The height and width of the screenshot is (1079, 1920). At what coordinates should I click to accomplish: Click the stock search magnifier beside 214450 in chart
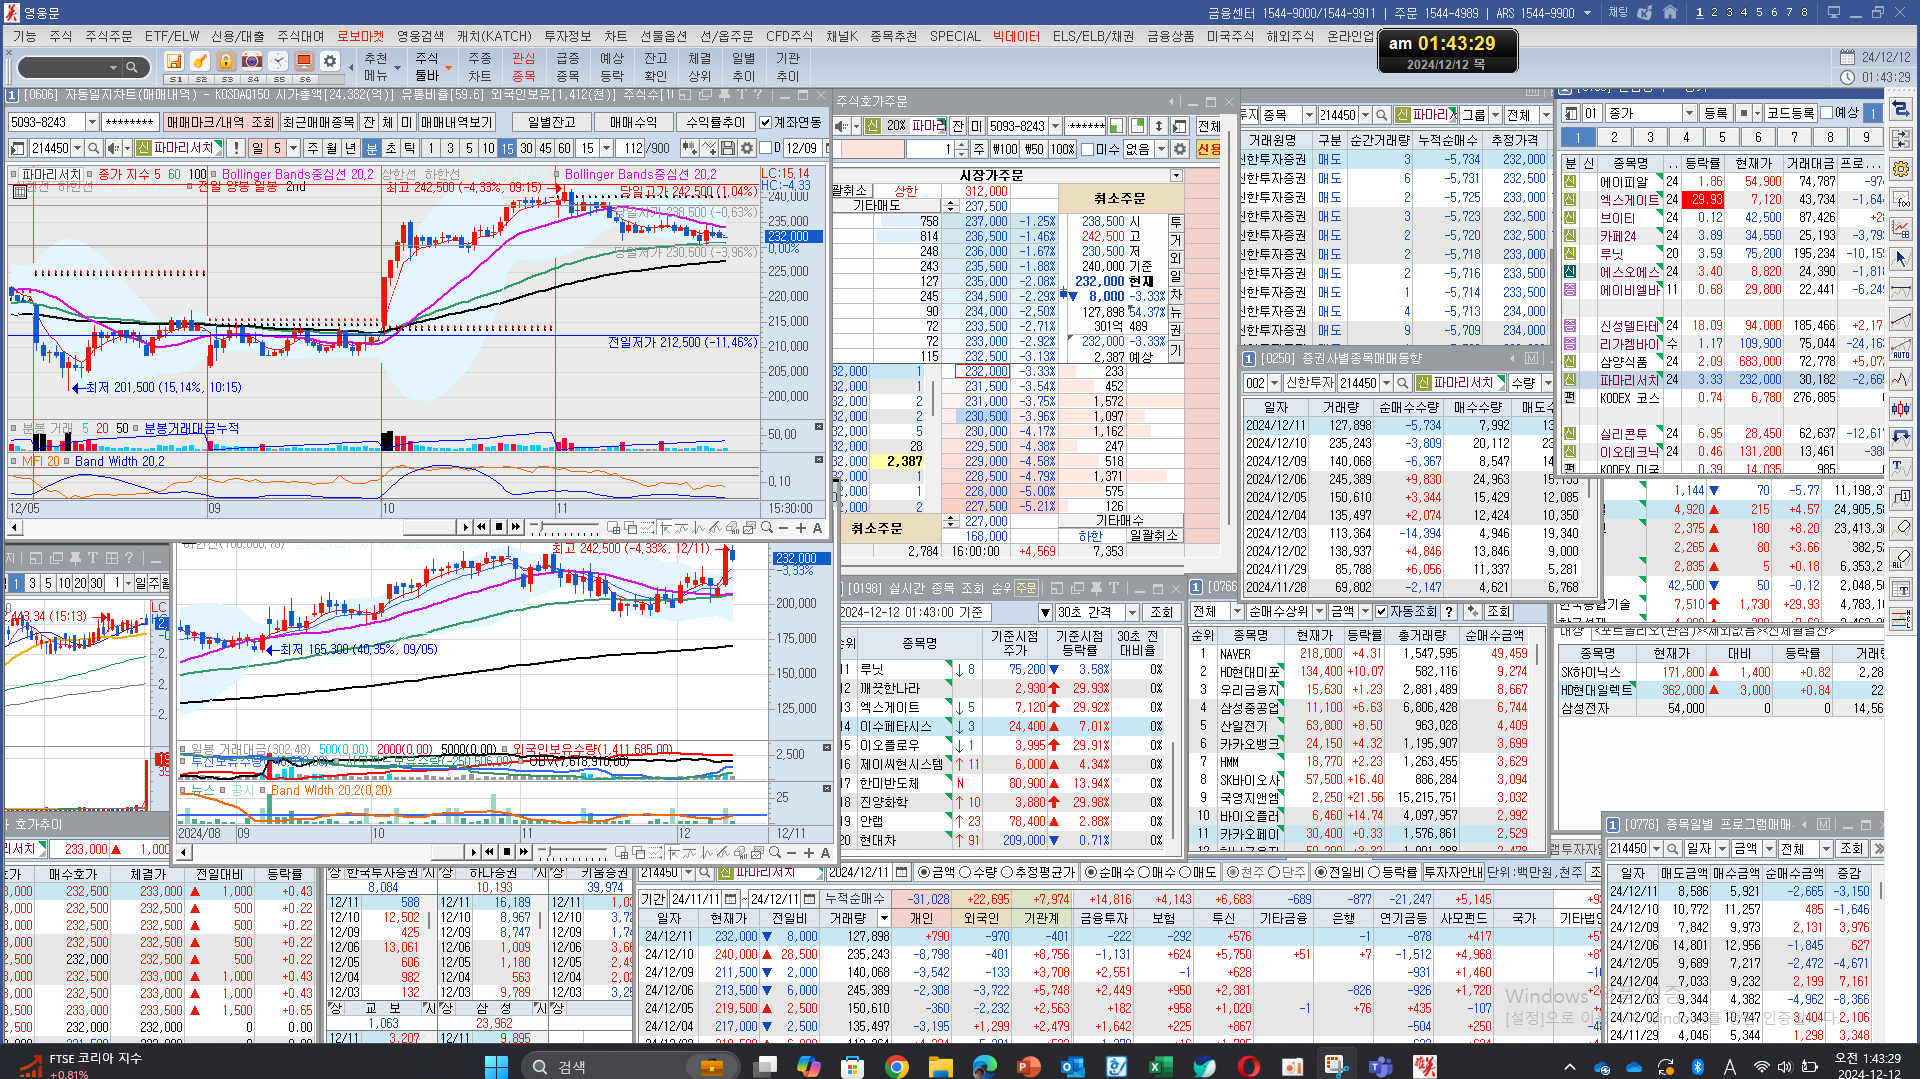click(x=93, y=148)
